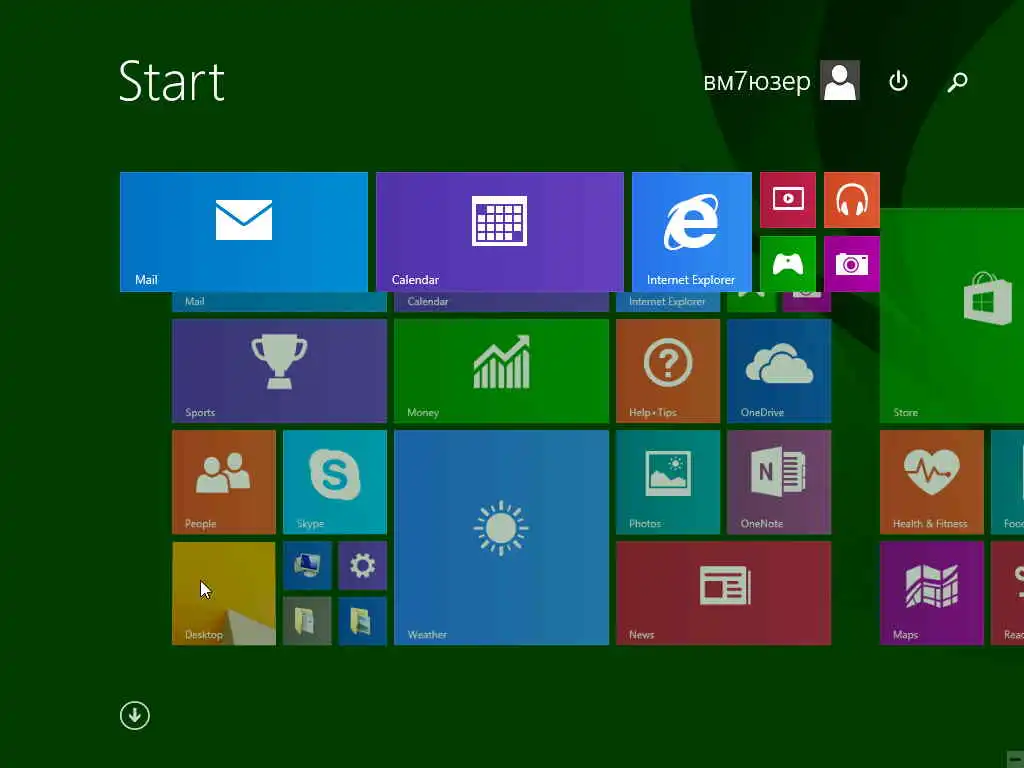Open the green Xbox Games controller tile
This screenshot has height=768, width=1024.
tap(788, 264)
